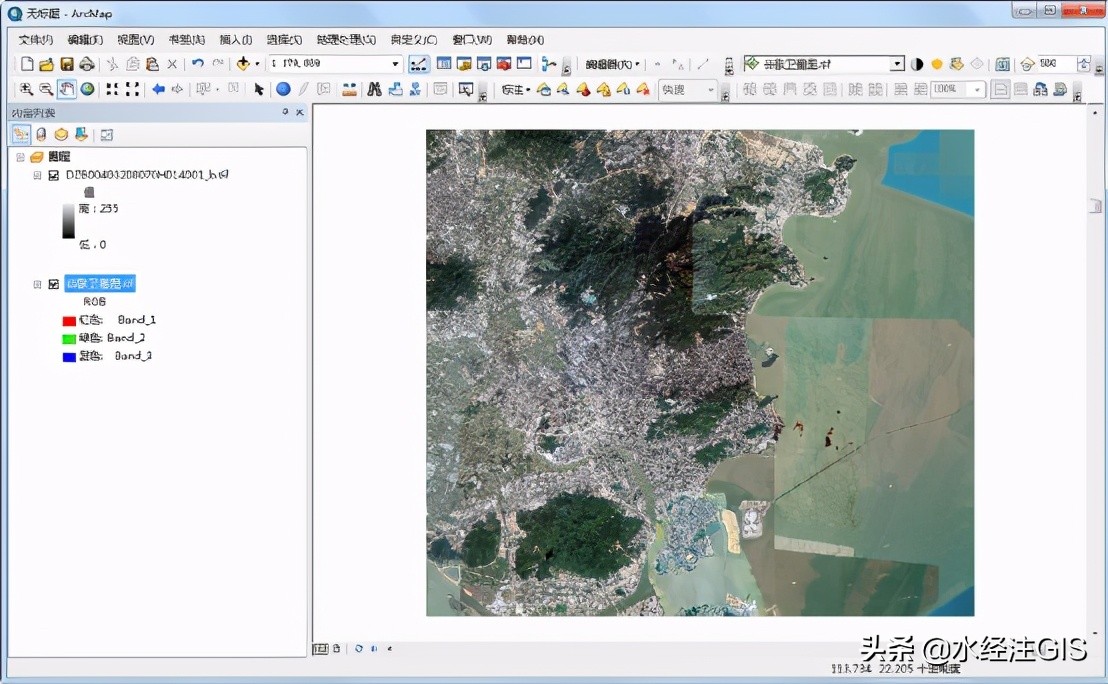This screenshot has width=1108, height=684.
Task: Click the Add Data button icon
Action: coord(242,64)
